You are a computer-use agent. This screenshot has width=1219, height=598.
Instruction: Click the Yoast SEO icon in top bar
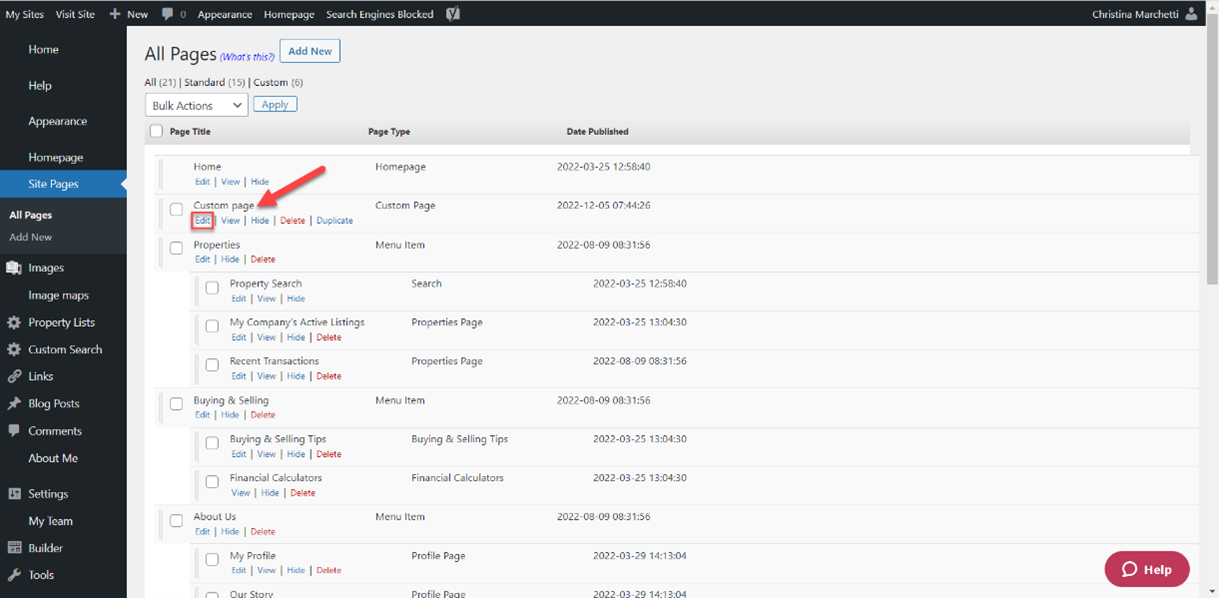pos(453,14)
